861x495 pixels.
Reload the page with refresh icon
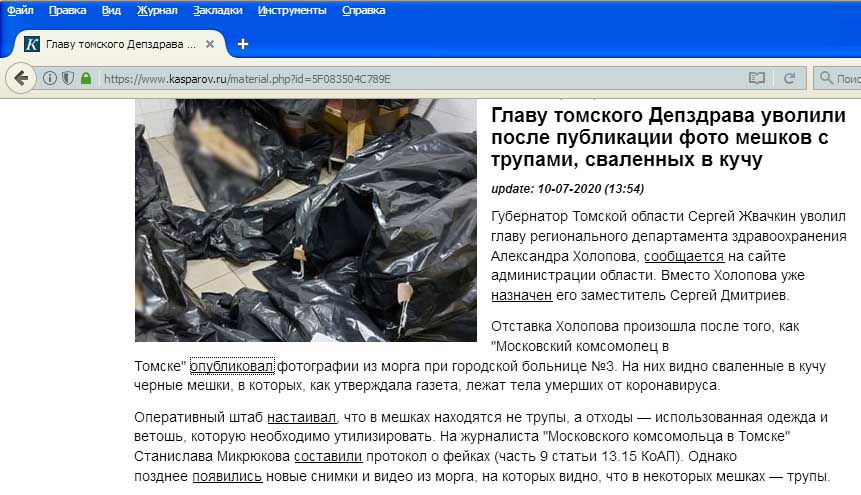point(789,79)
